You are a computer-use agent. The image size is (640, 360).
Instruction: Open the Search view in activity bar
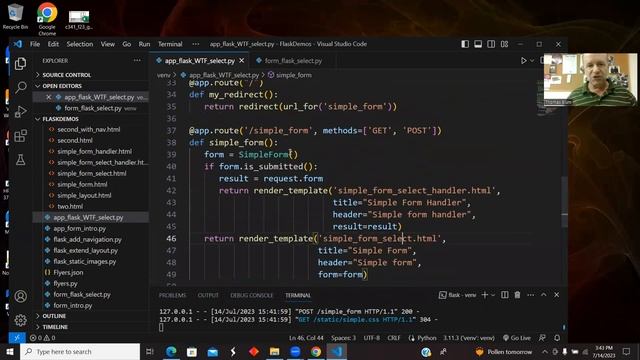[x=20, y=87]
